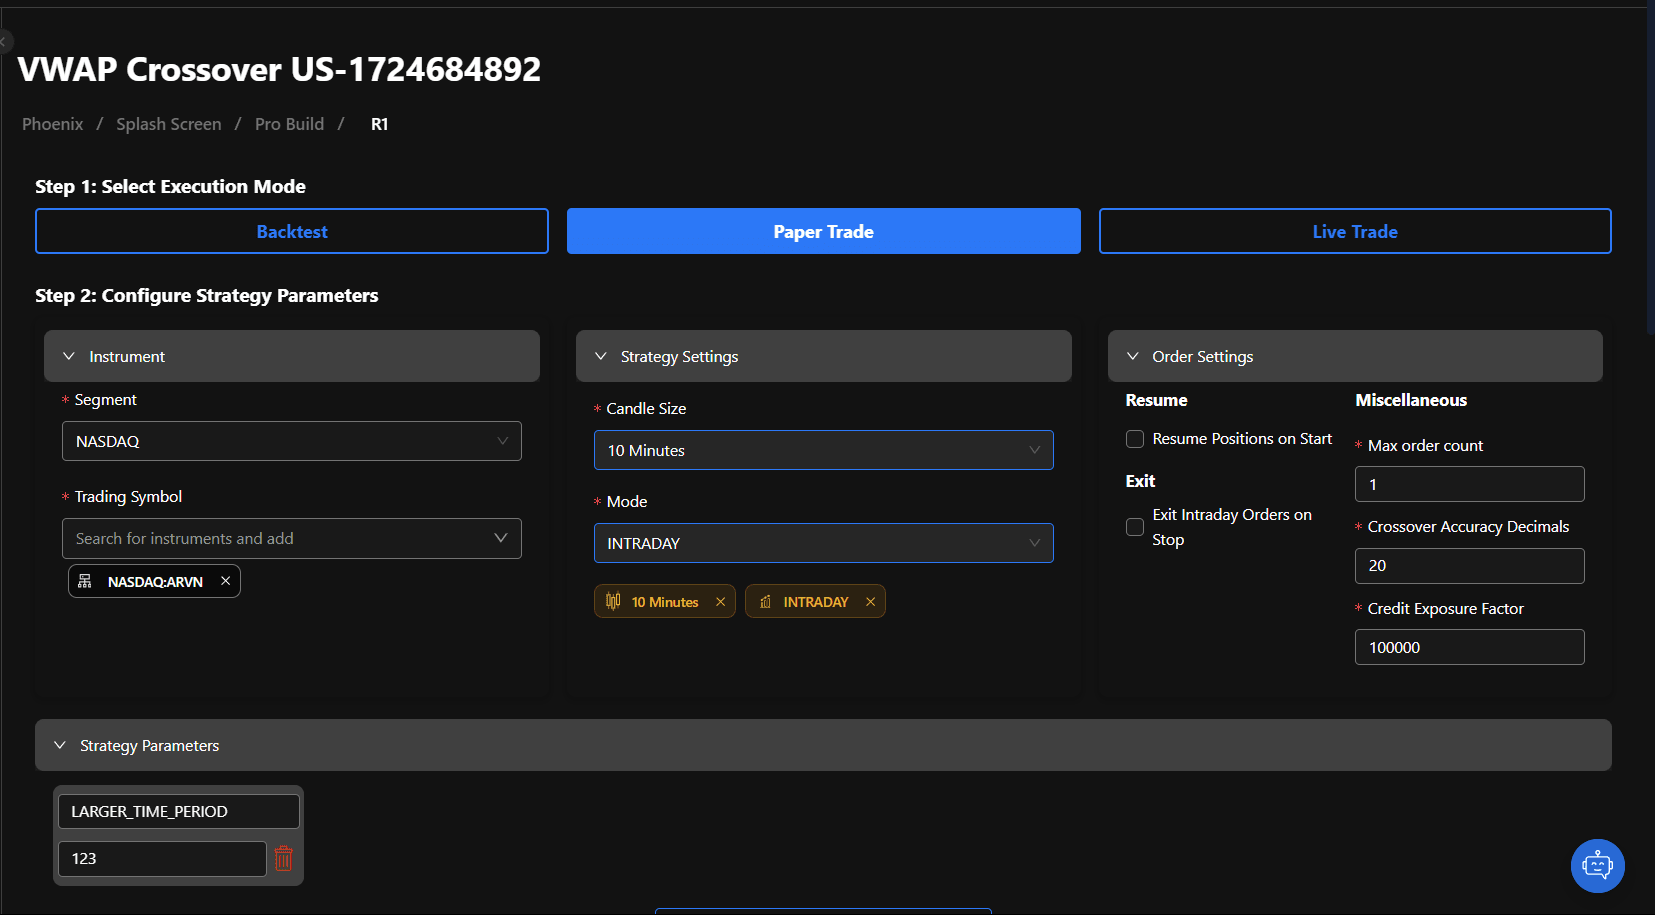
Task: Click the Credit Exposure Factor input field
Action: pos(1468,647)
